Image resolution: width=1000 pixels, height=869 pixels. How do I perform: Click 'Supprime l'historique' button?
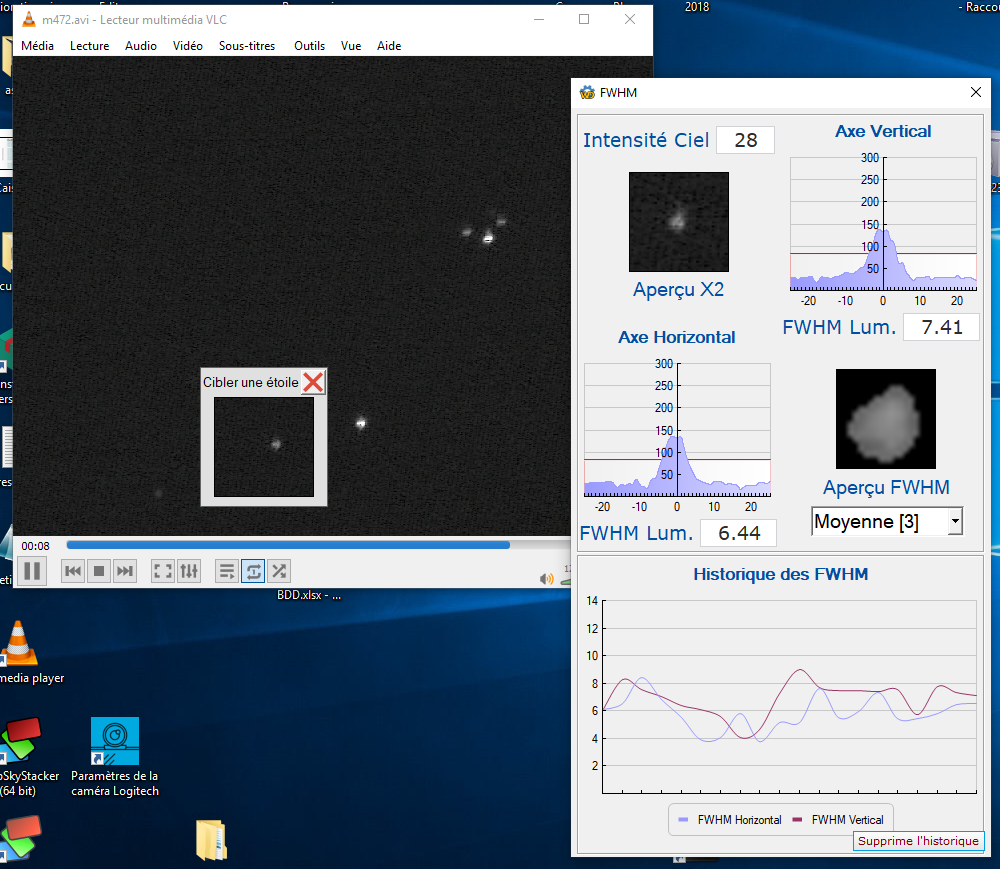pos(918,841)
